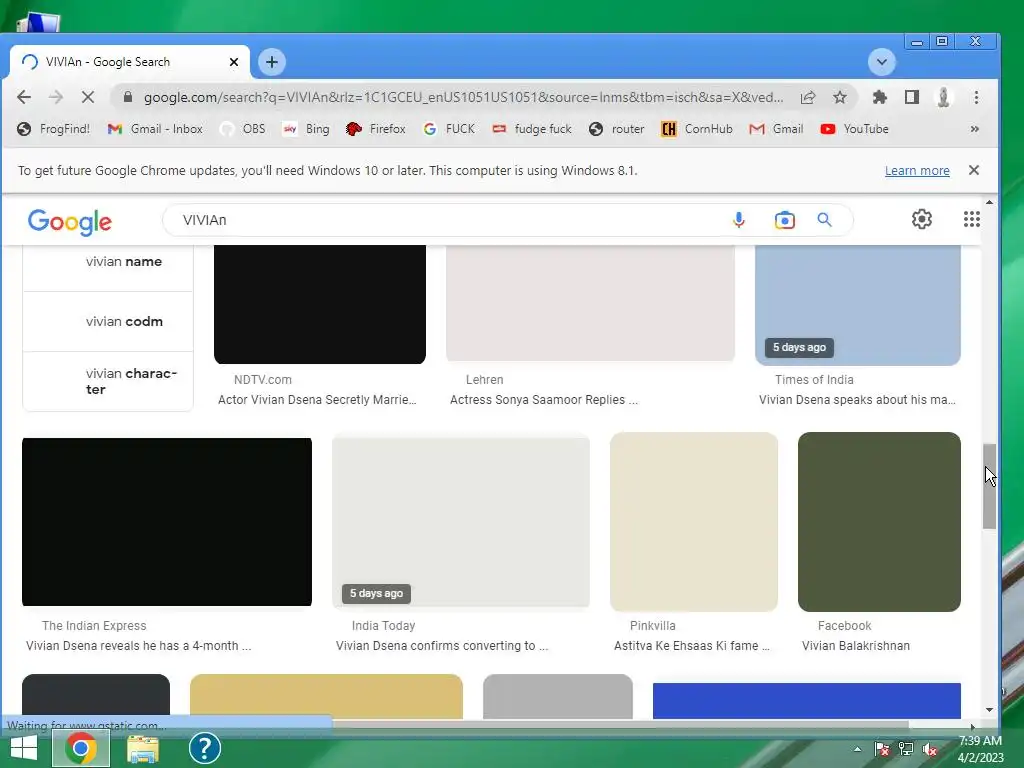
Task: Select the 'vivian character' suggestion
Action: [x=108, y=381]
